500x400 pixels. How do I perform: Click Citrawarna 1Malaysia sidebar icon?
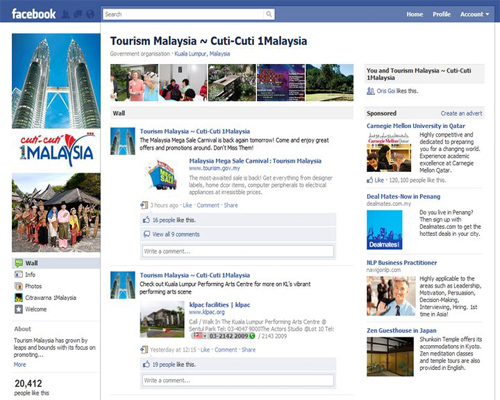[19, 298]
